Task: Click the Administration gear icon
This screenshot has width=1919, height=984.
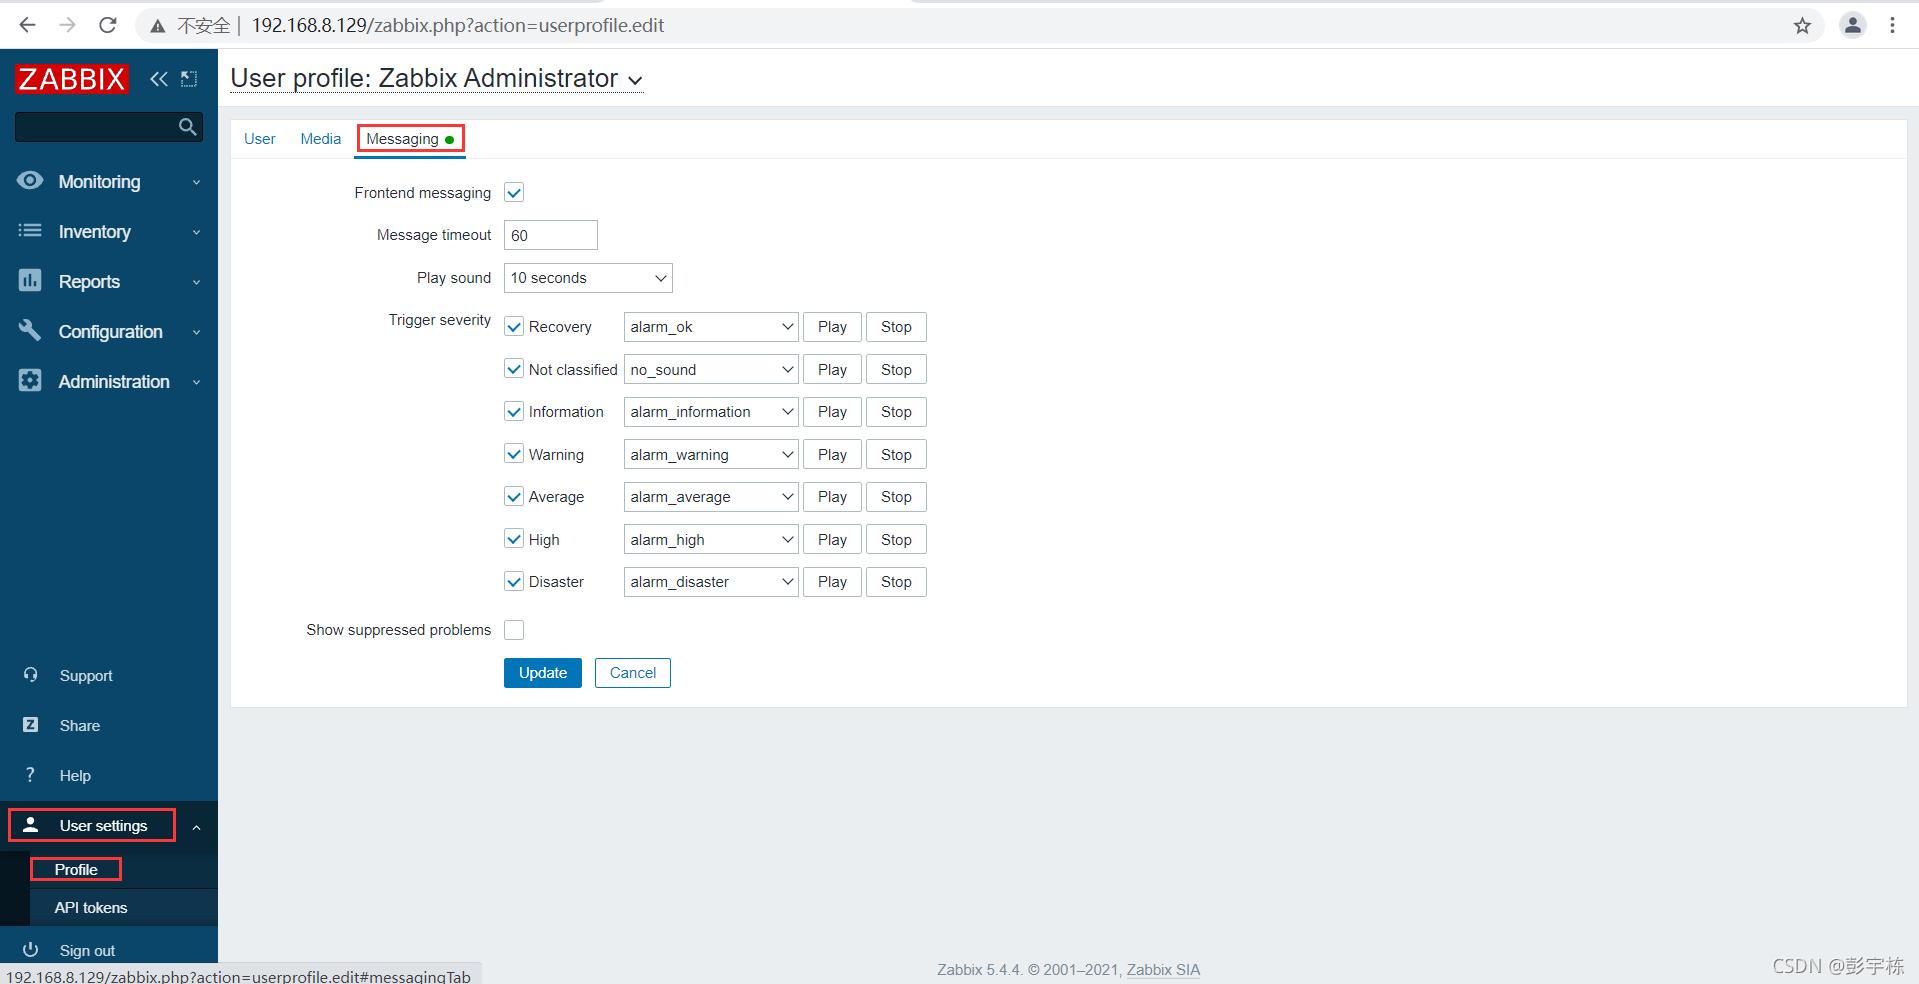Action: 30,380
